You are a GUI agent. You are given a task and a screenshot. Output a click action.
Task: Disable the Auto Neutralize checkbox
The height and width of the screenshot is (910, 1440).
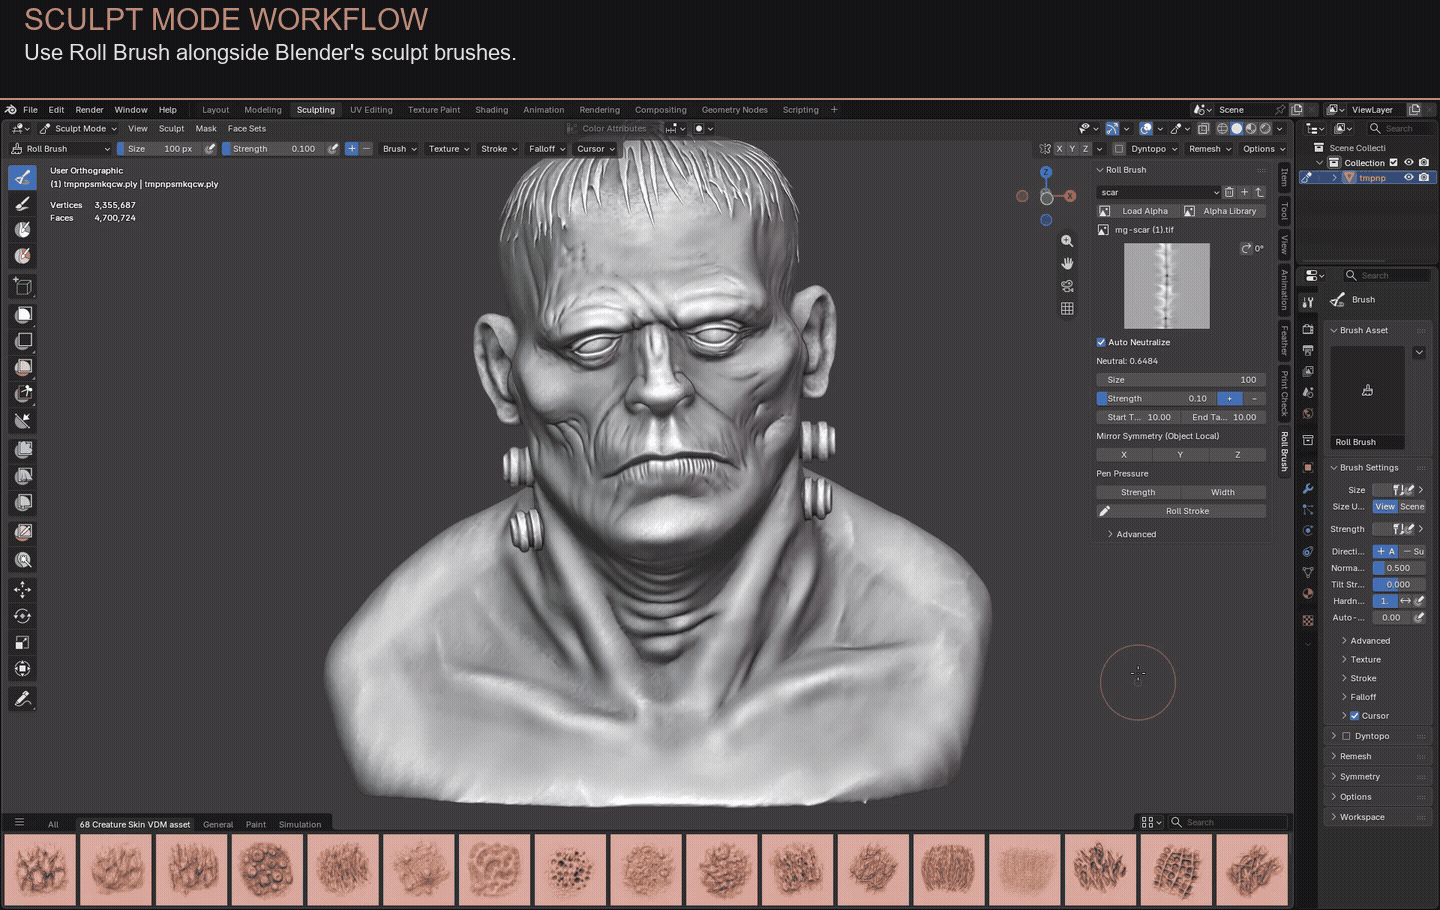(1101, 342)
